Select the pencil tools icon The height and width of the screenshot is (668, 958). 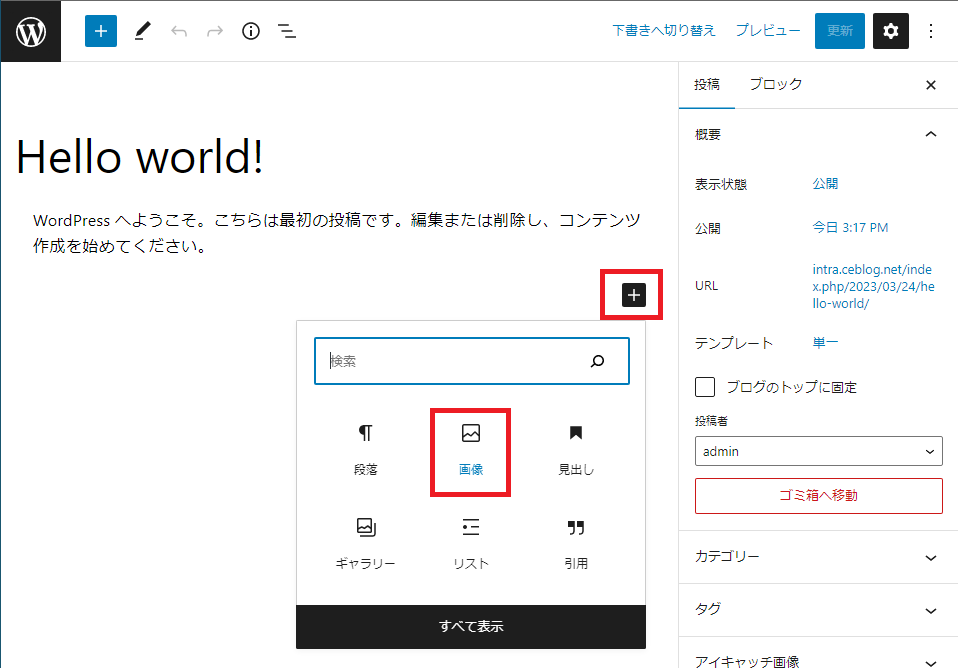coord(142,31)
